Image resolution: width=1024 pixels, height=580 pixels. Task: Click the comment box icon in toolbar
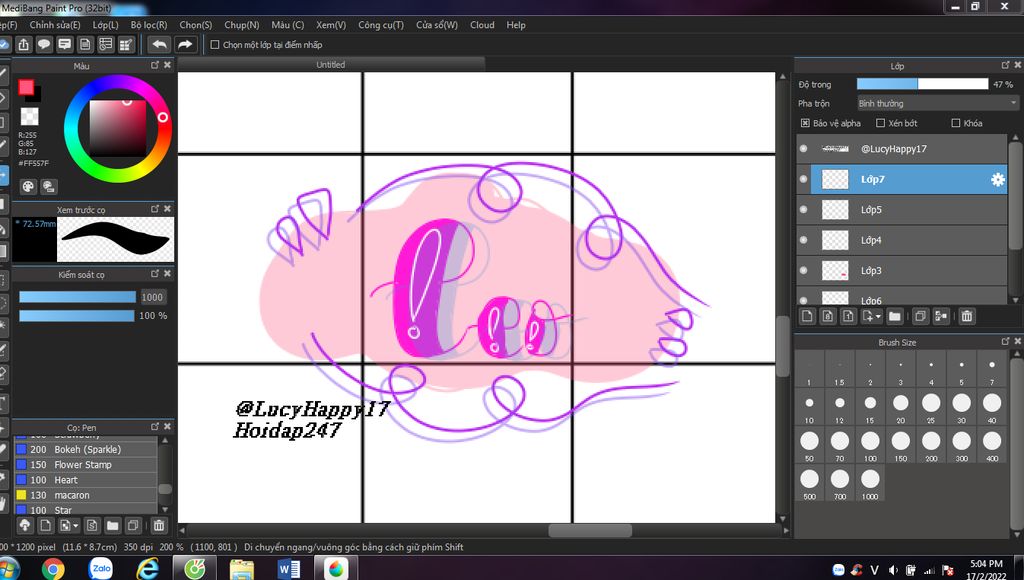click(x=65, y=44)
